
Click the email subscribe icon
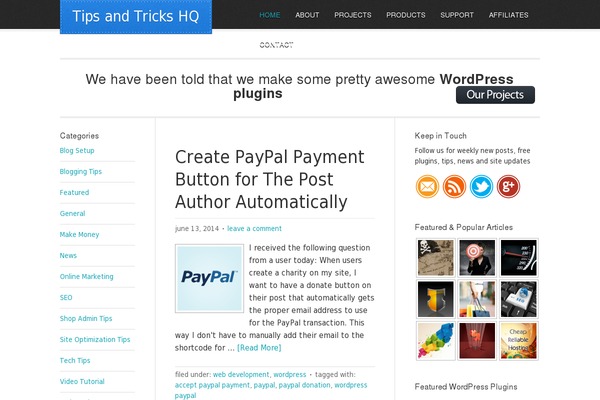[x=427, y=186]
